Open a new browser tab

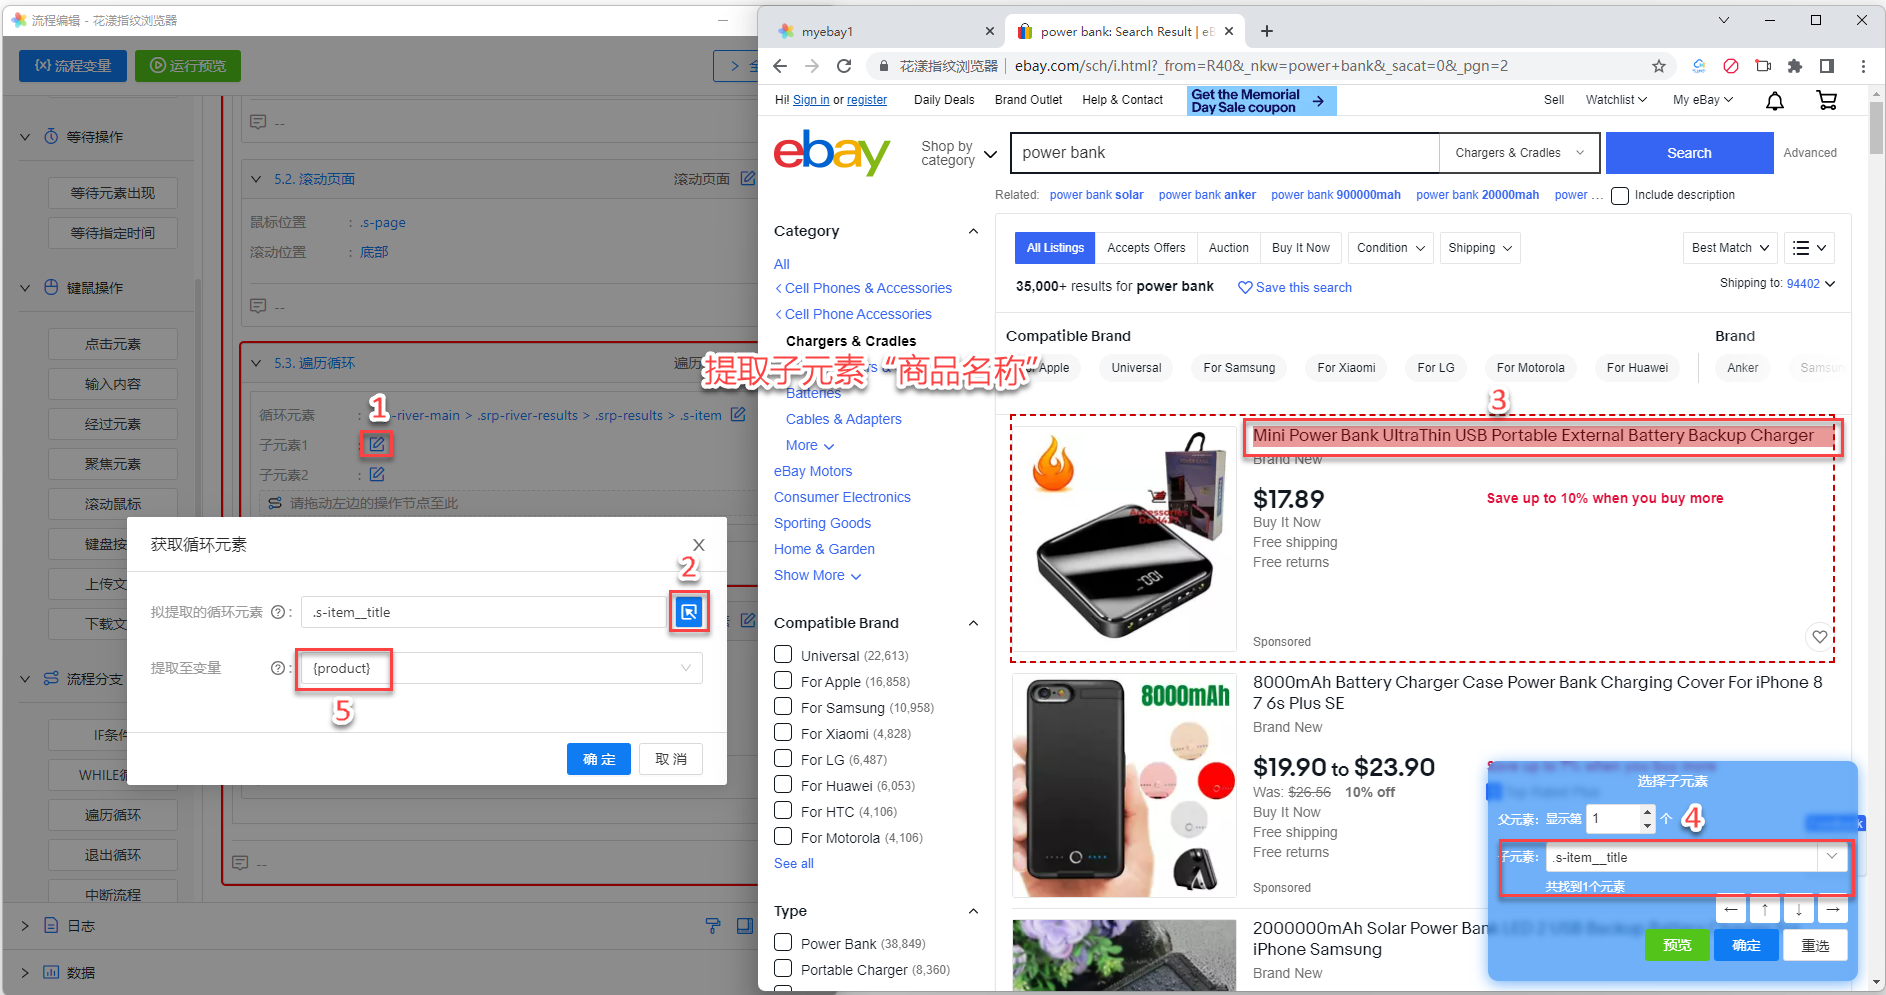[1267, 31]
